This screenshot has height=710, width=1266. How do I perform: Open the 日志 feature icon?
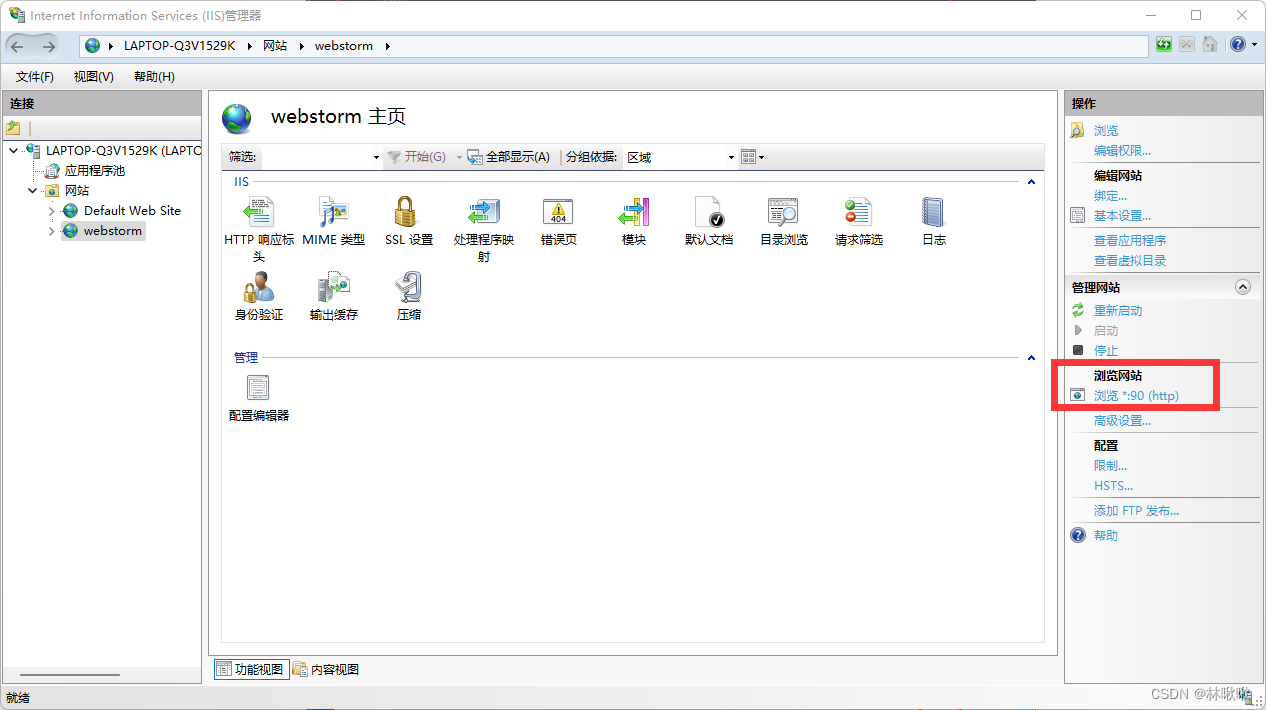click(x=933, y=212)
